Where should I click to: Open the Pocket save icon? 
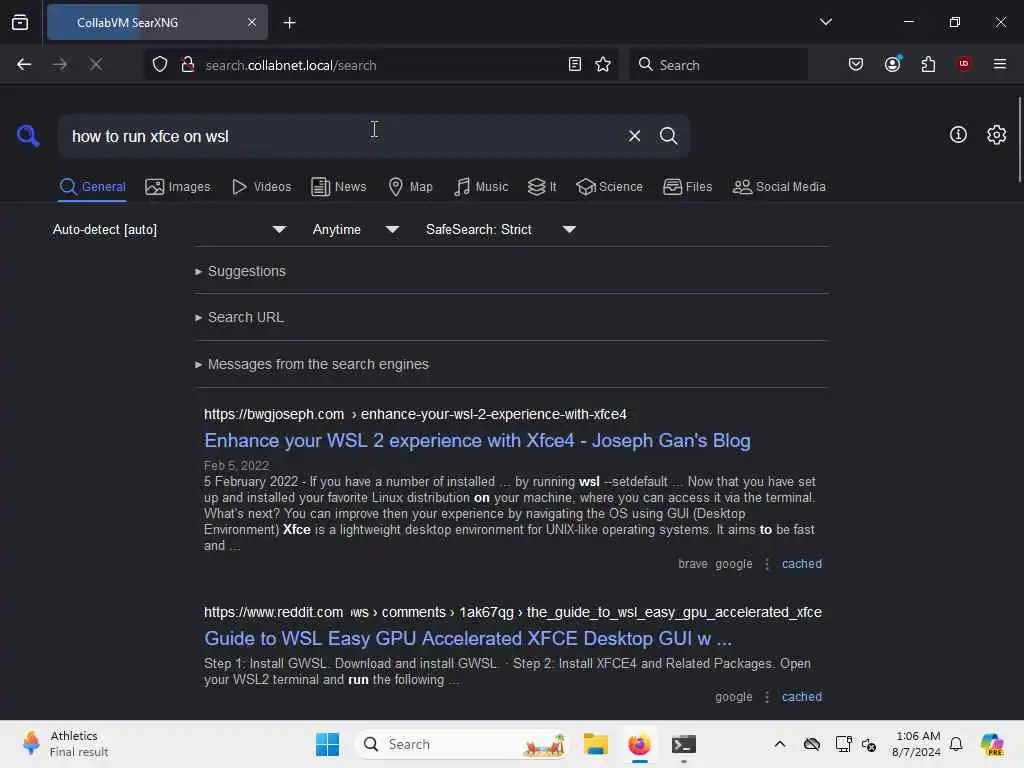[x=856, y=64]
